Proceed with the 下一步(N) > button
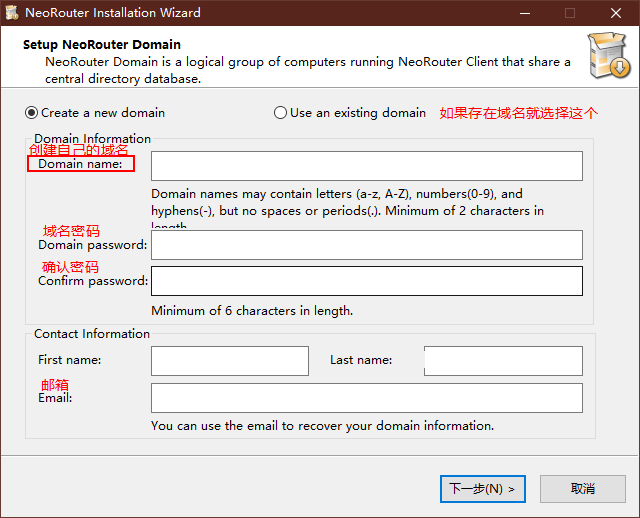 coord(482,489)
